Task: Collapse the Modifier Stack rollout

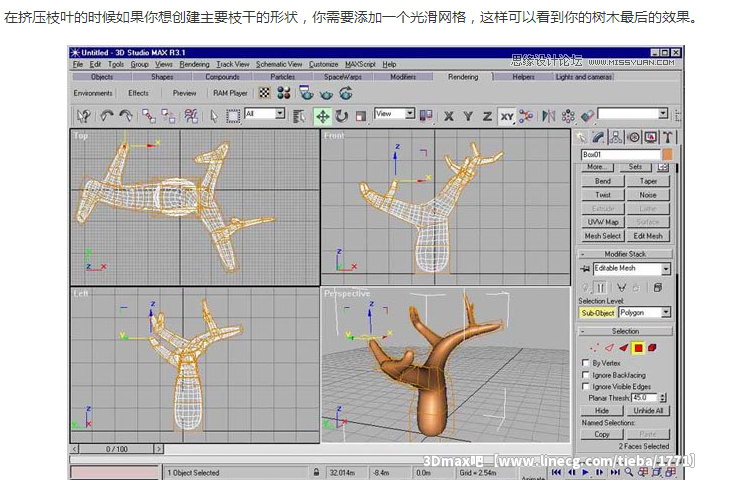Action: (x=625, y=254)
